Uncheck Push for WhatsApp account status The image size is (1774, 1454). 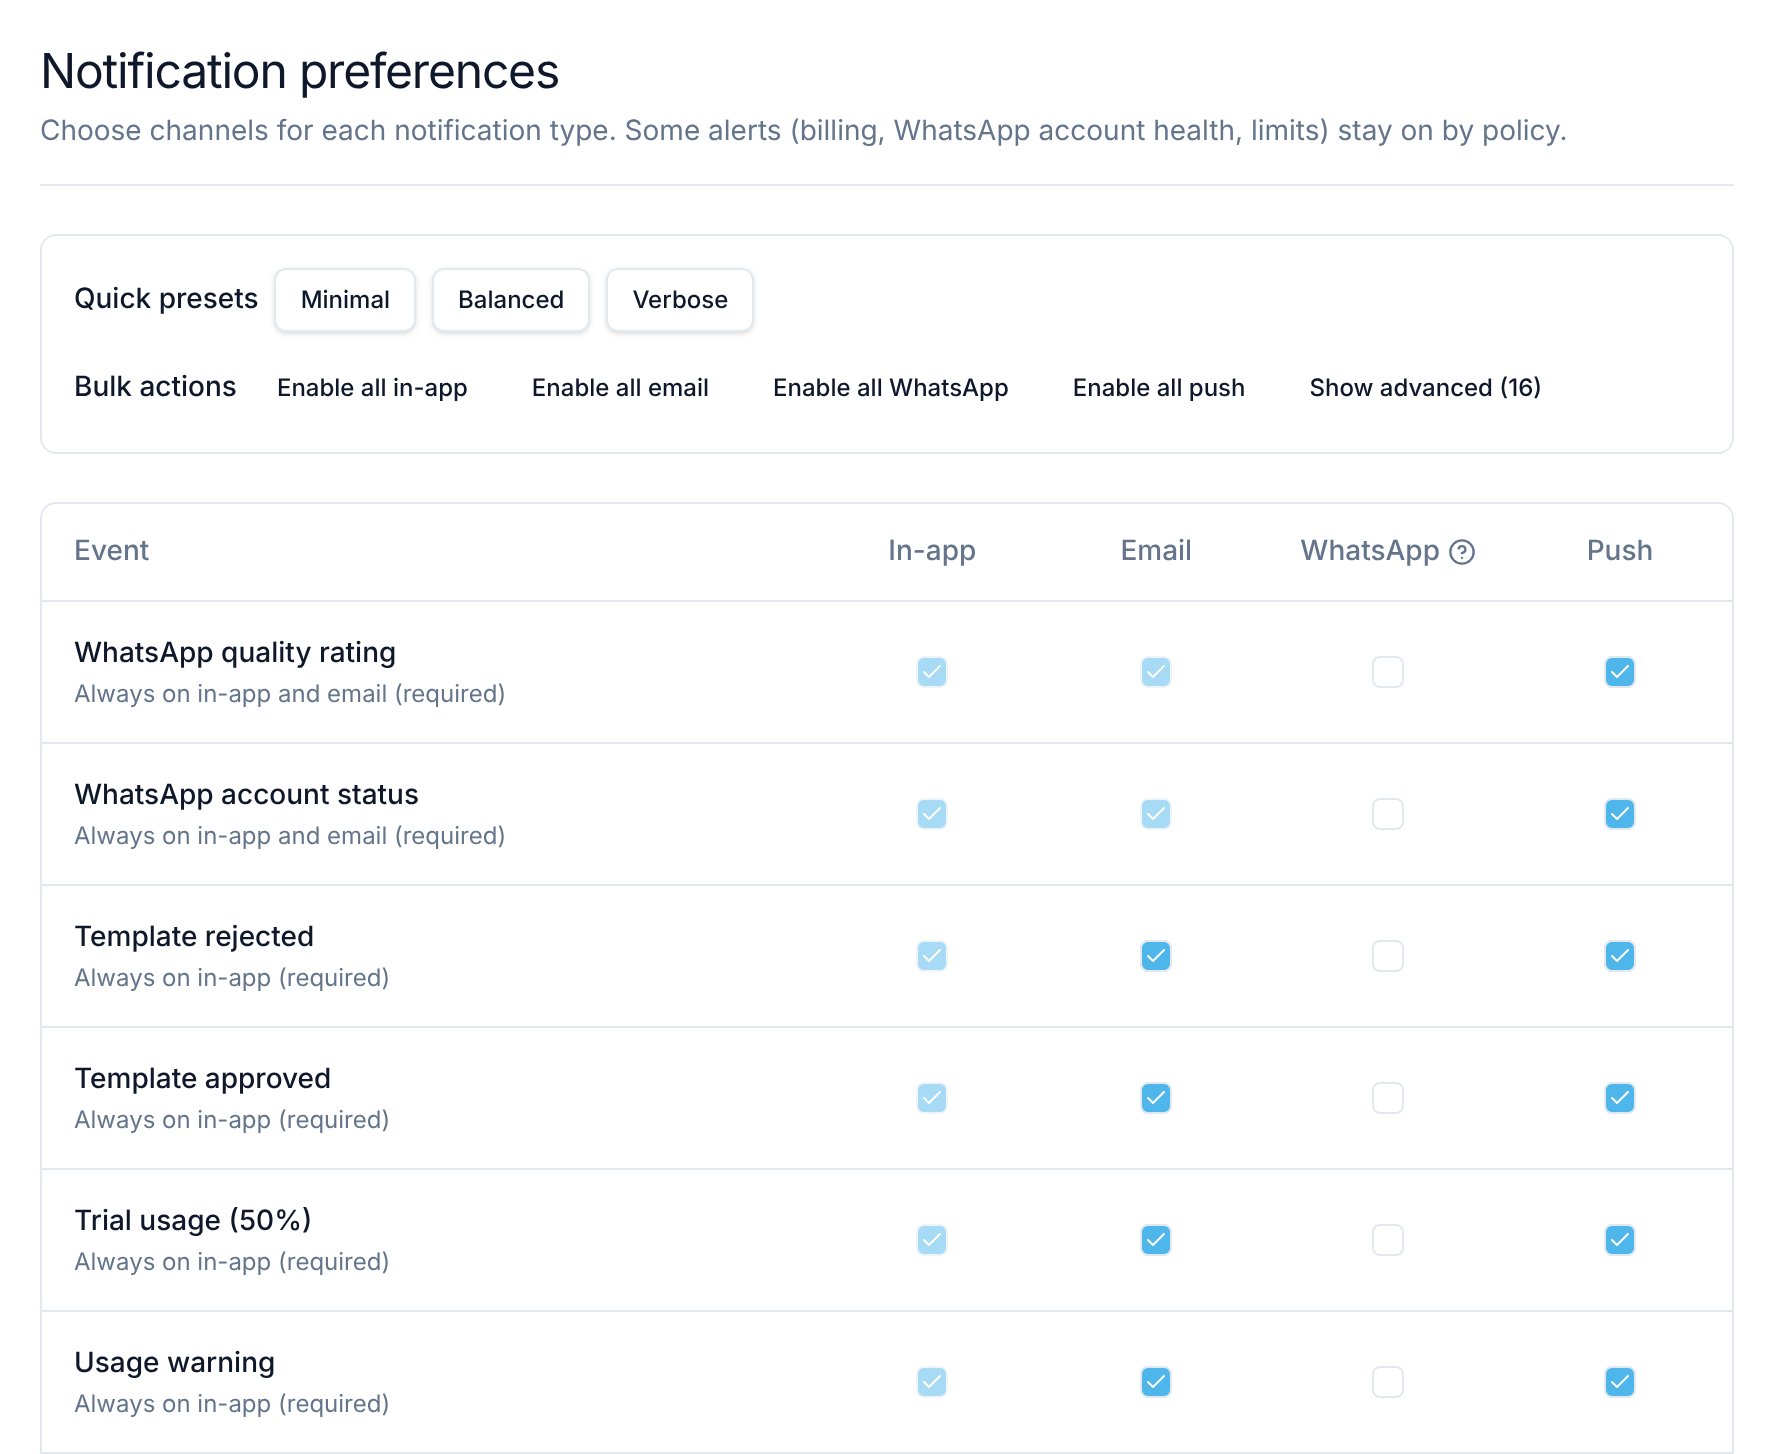[x=1620, y=814]
